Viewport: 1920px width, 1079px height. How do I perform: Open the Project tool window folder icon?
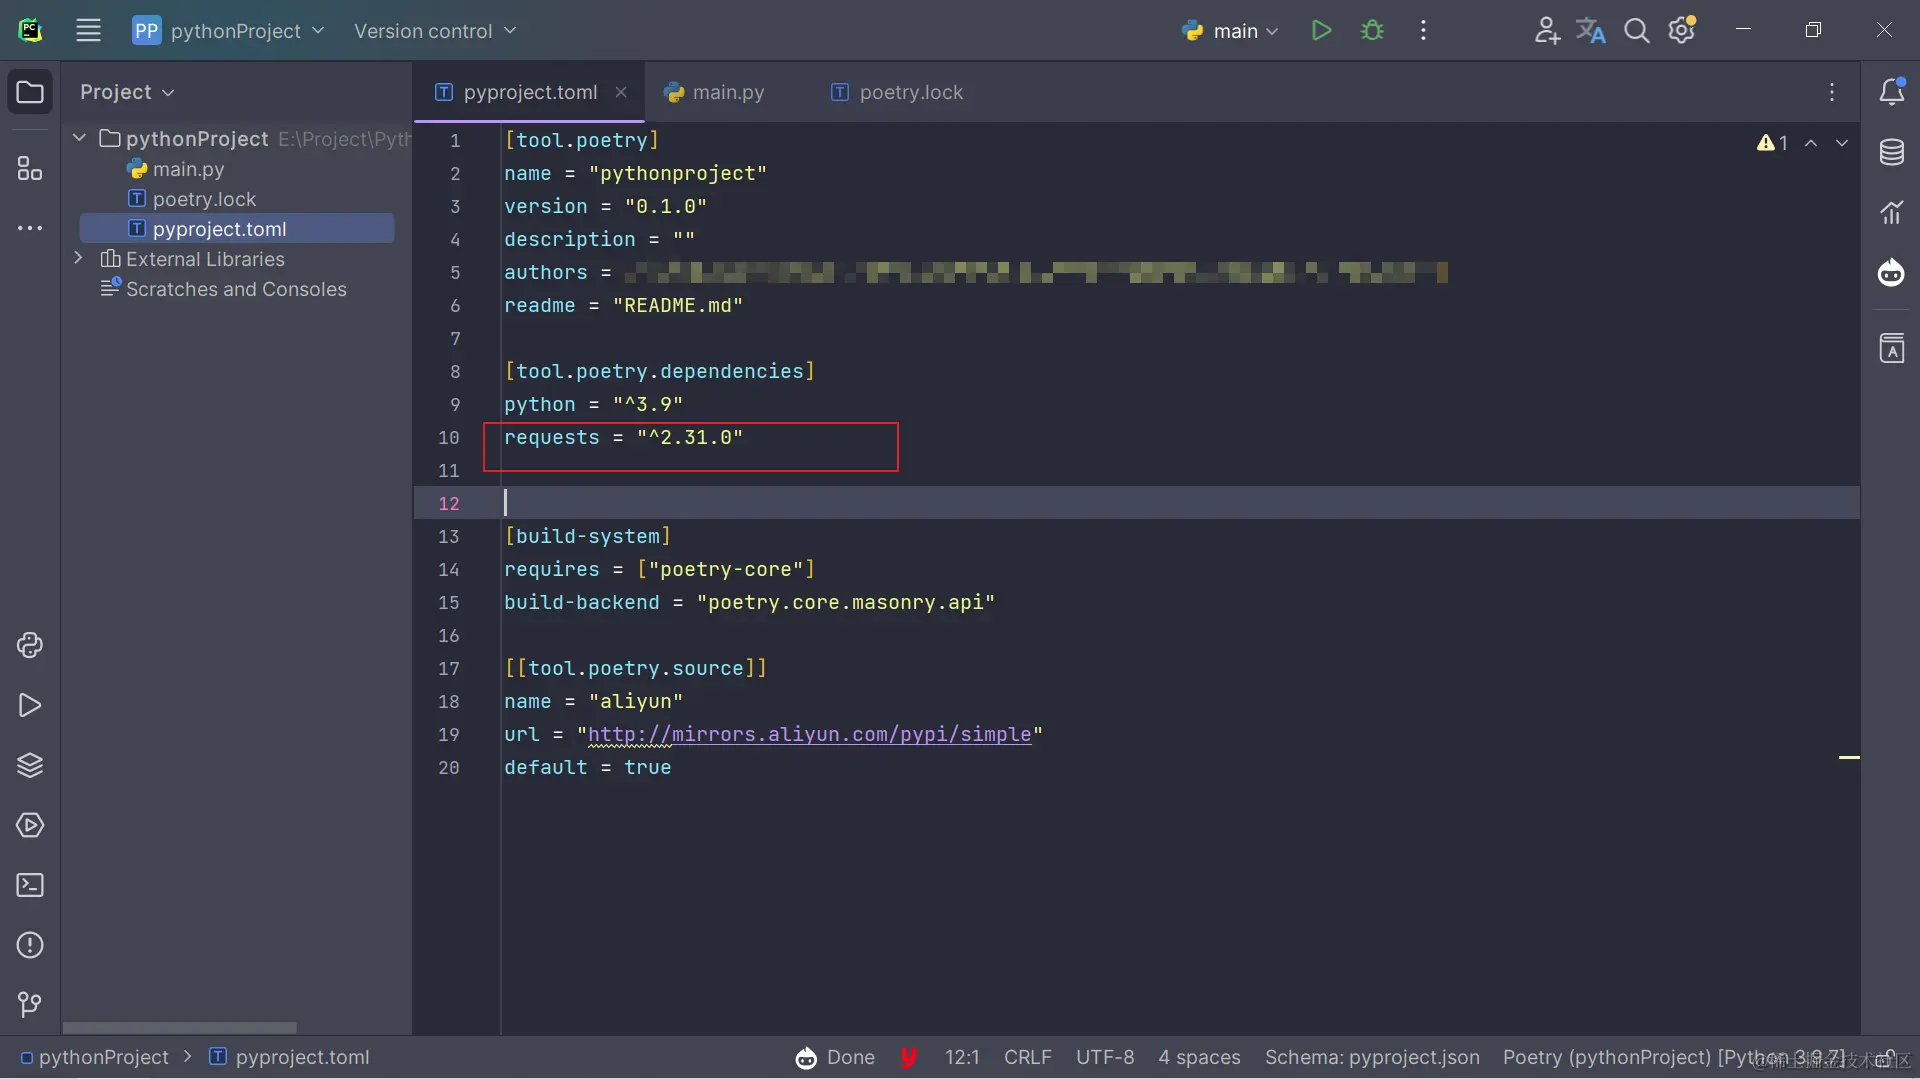click(30, 92)
